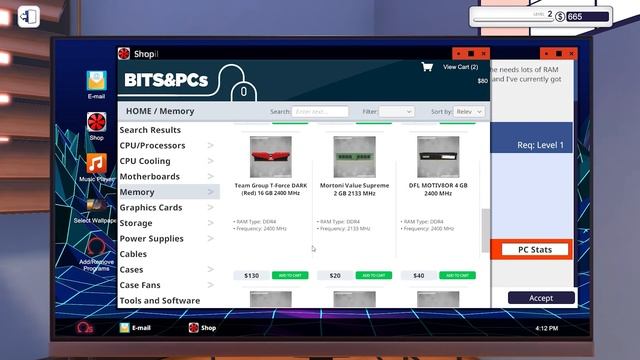Open the Shop desktop fan icon
Image resolution: width=640 pixels, height=360 pixels.
click(x=96, y=122)
